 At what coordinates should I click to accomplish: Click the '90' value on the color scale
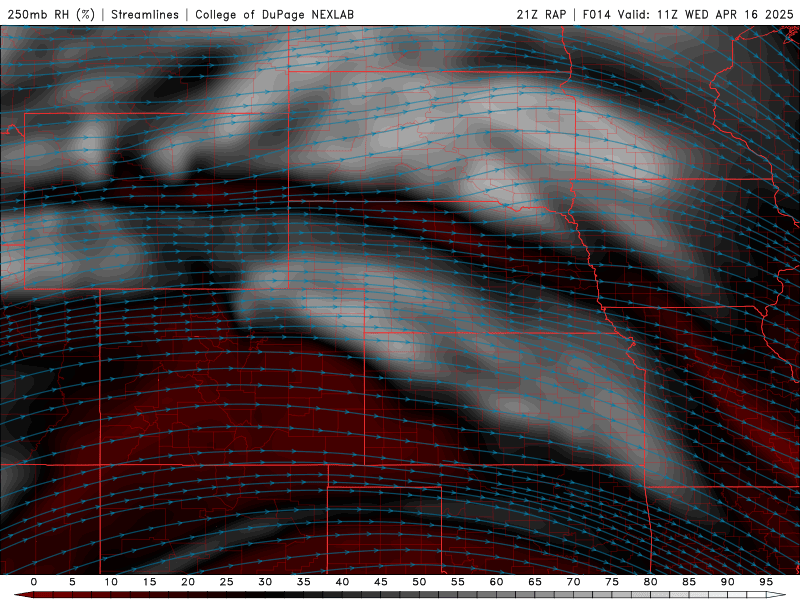pyautogui.click(x=728, y=582)
